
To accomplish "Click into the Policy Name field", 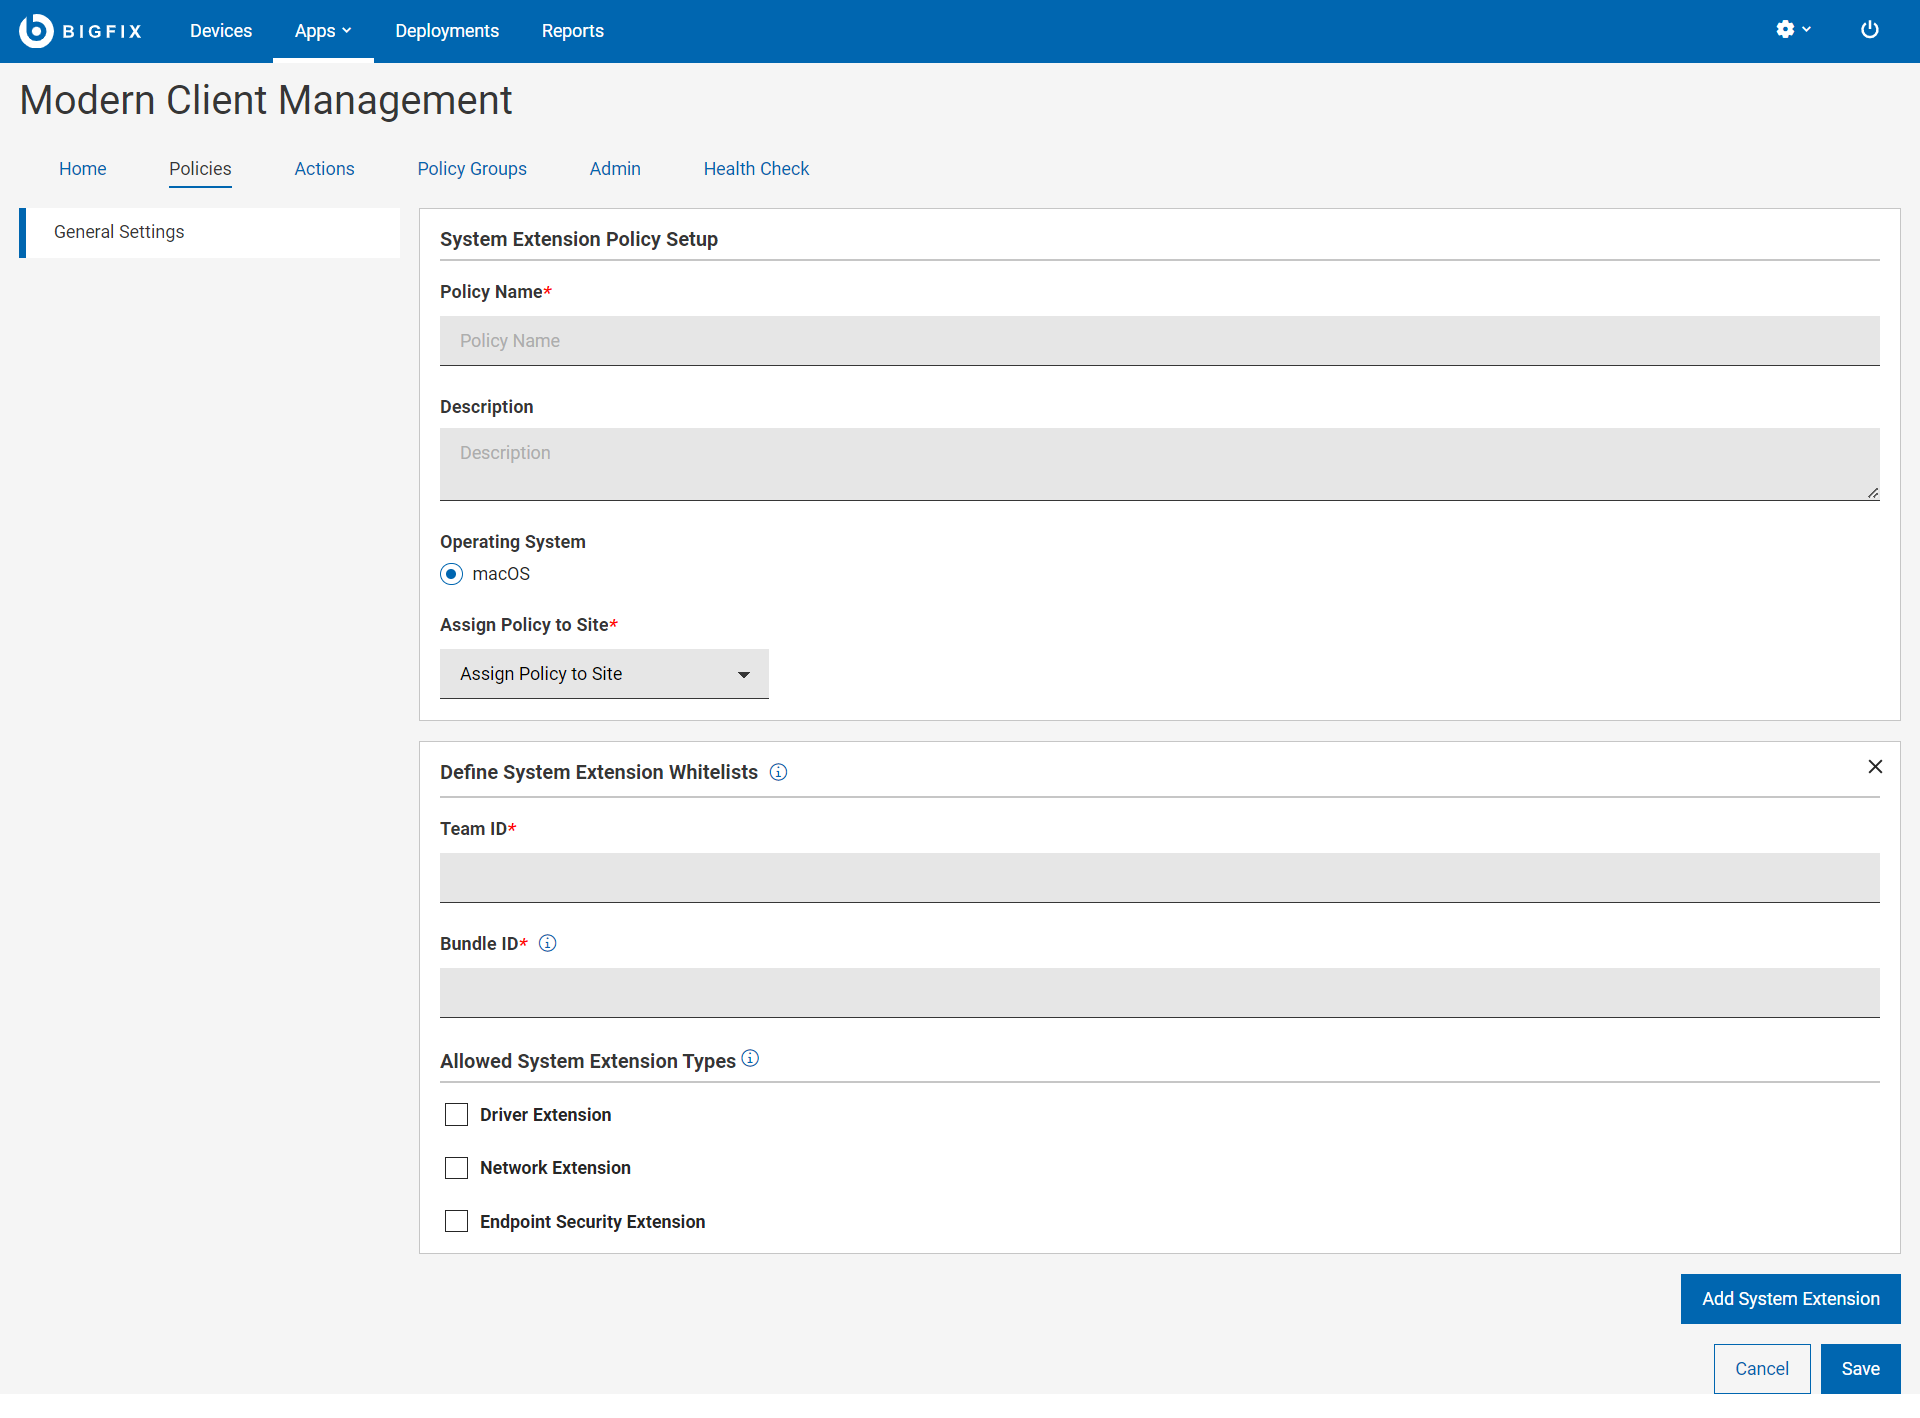I will pyautogui.click(x=1159, y=341).
